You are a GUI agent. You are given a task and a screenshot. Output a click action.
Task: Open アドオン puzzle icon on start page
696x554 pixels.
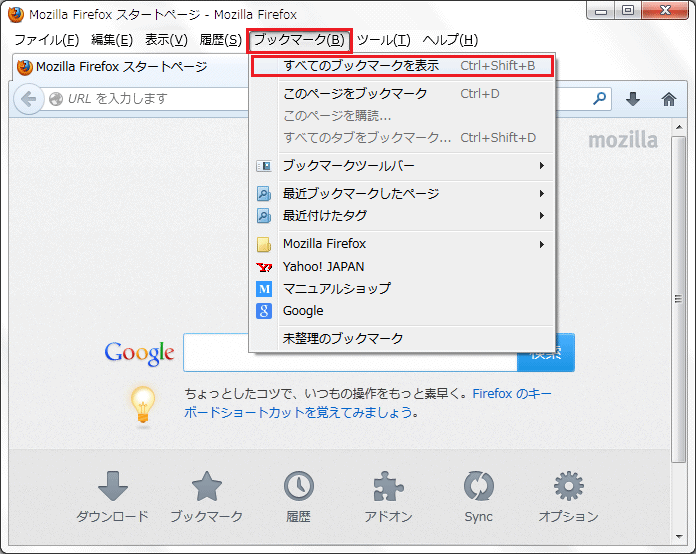[388, 497]
